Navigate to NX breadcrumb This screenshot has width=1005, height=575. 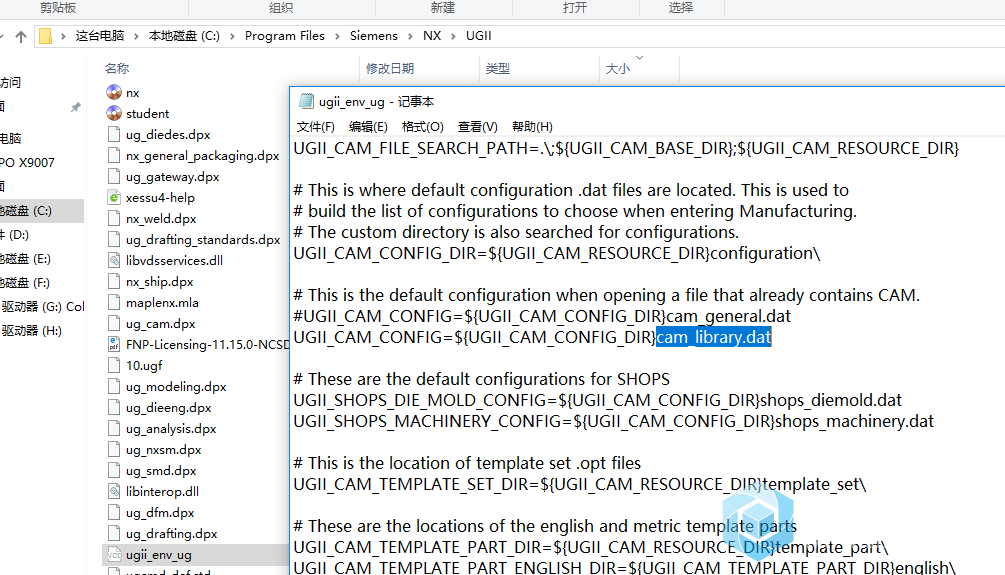432,36
